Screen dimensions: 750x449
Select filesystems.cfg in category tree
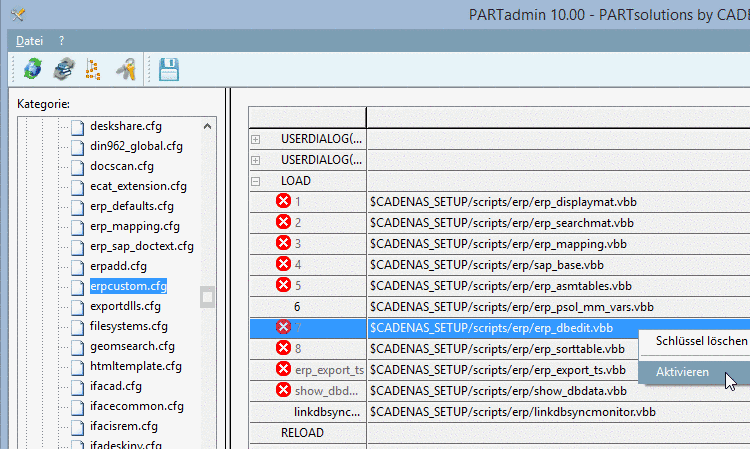[129, 326]
